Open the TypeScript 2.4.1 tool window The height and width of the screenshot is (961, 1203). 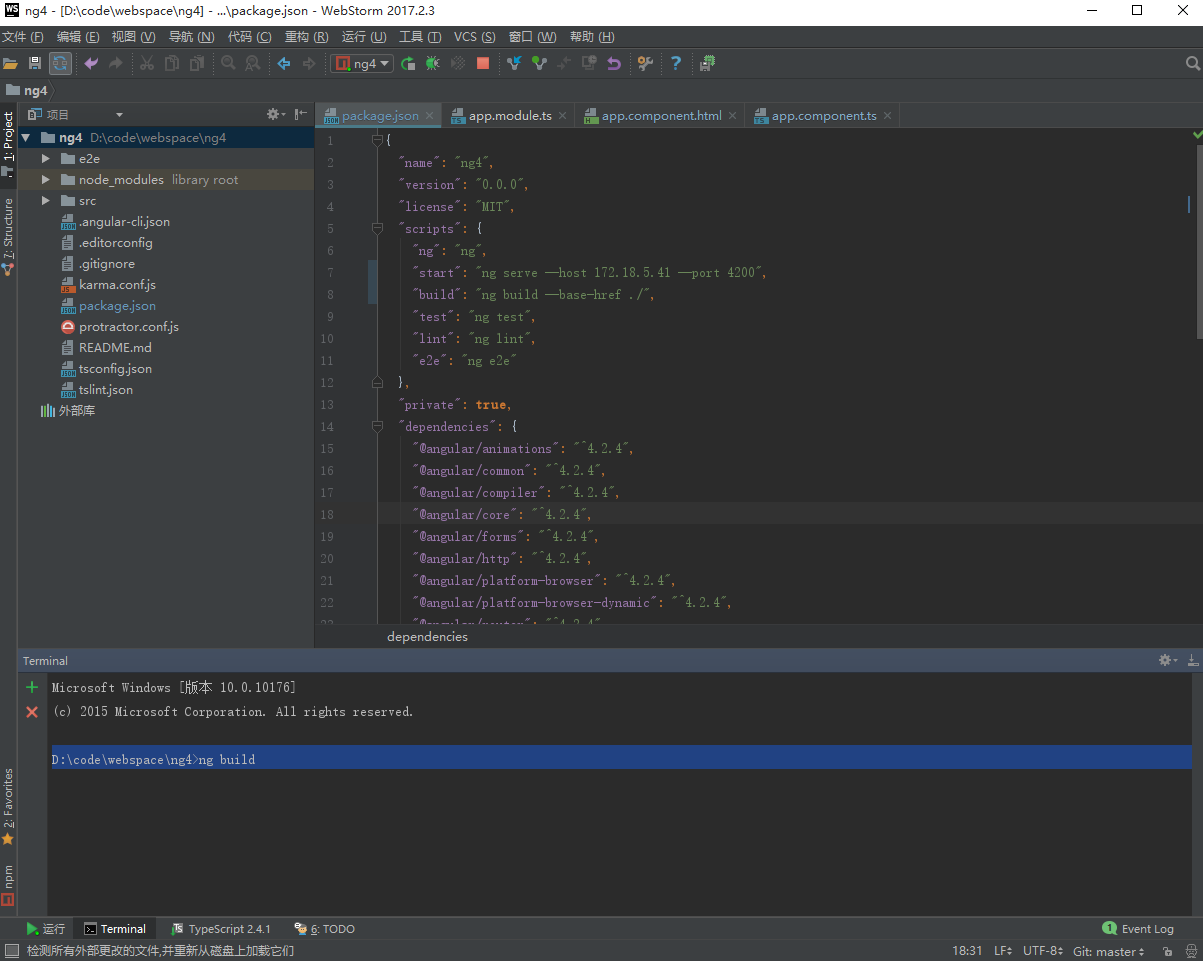click(x=221, y=929)
